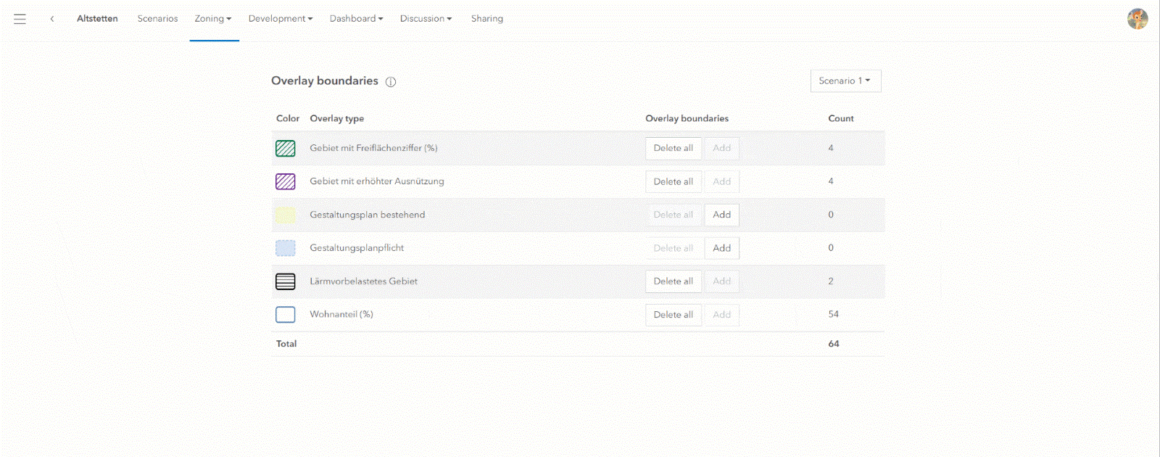Click the disabled Add button for Wohnanteil
Viewport: 1160px width, 457px height.
tap(721, 314)
